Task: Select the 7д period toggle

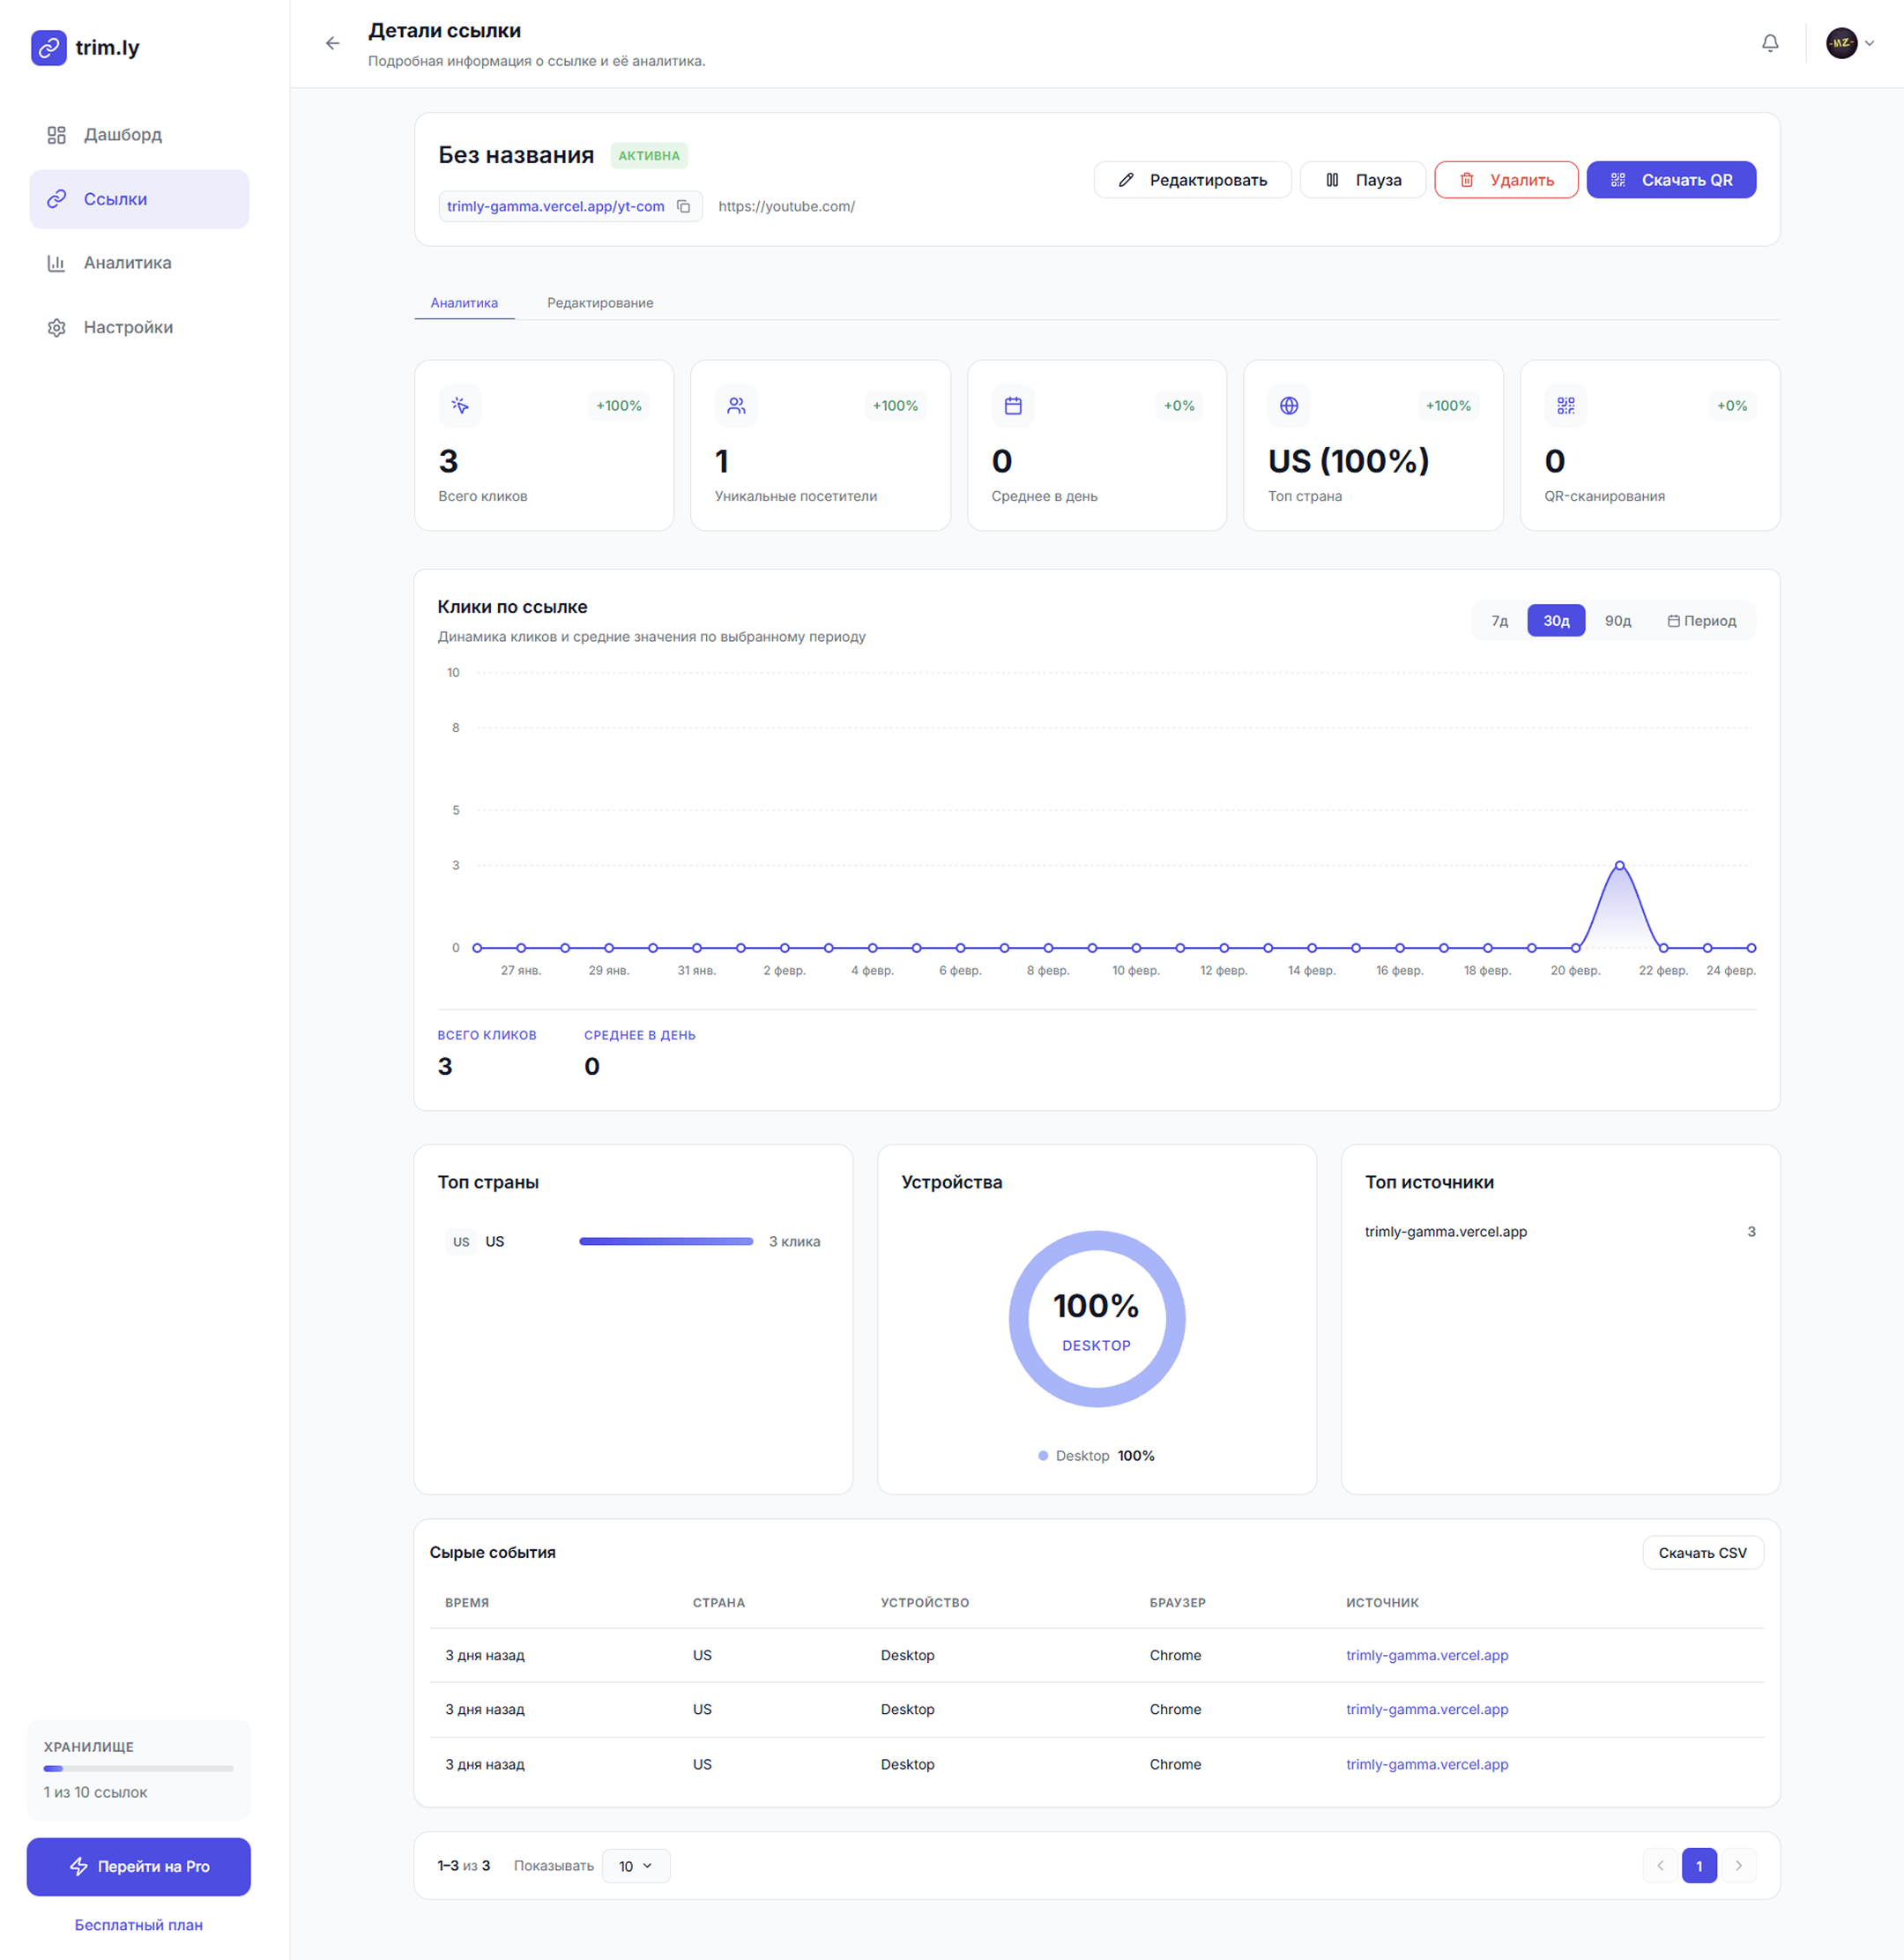Action: [1499, 621]
